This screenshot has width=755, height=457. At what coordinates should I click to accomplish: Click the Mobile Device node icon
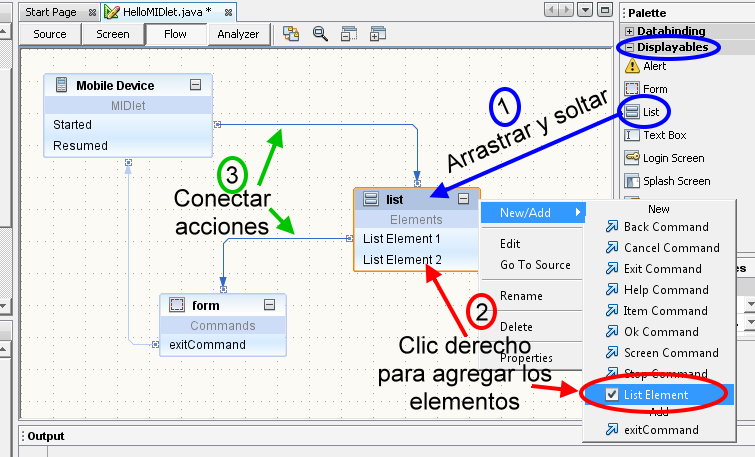click(61, 85)
